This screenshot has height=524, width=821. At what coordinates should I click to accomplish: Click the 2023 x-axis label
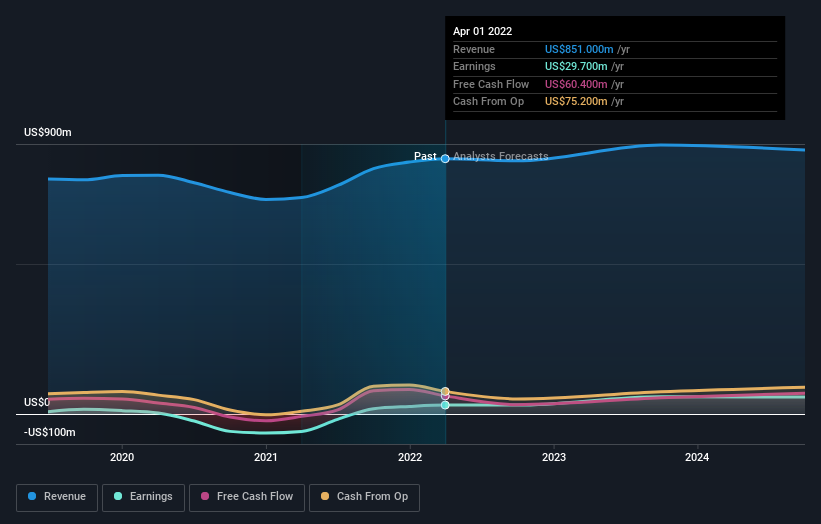tap(554, 457)
